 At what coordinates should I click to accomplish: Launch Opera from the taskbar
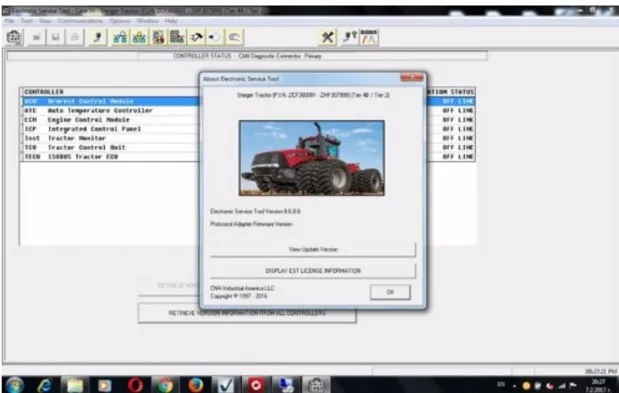point(135,385)
